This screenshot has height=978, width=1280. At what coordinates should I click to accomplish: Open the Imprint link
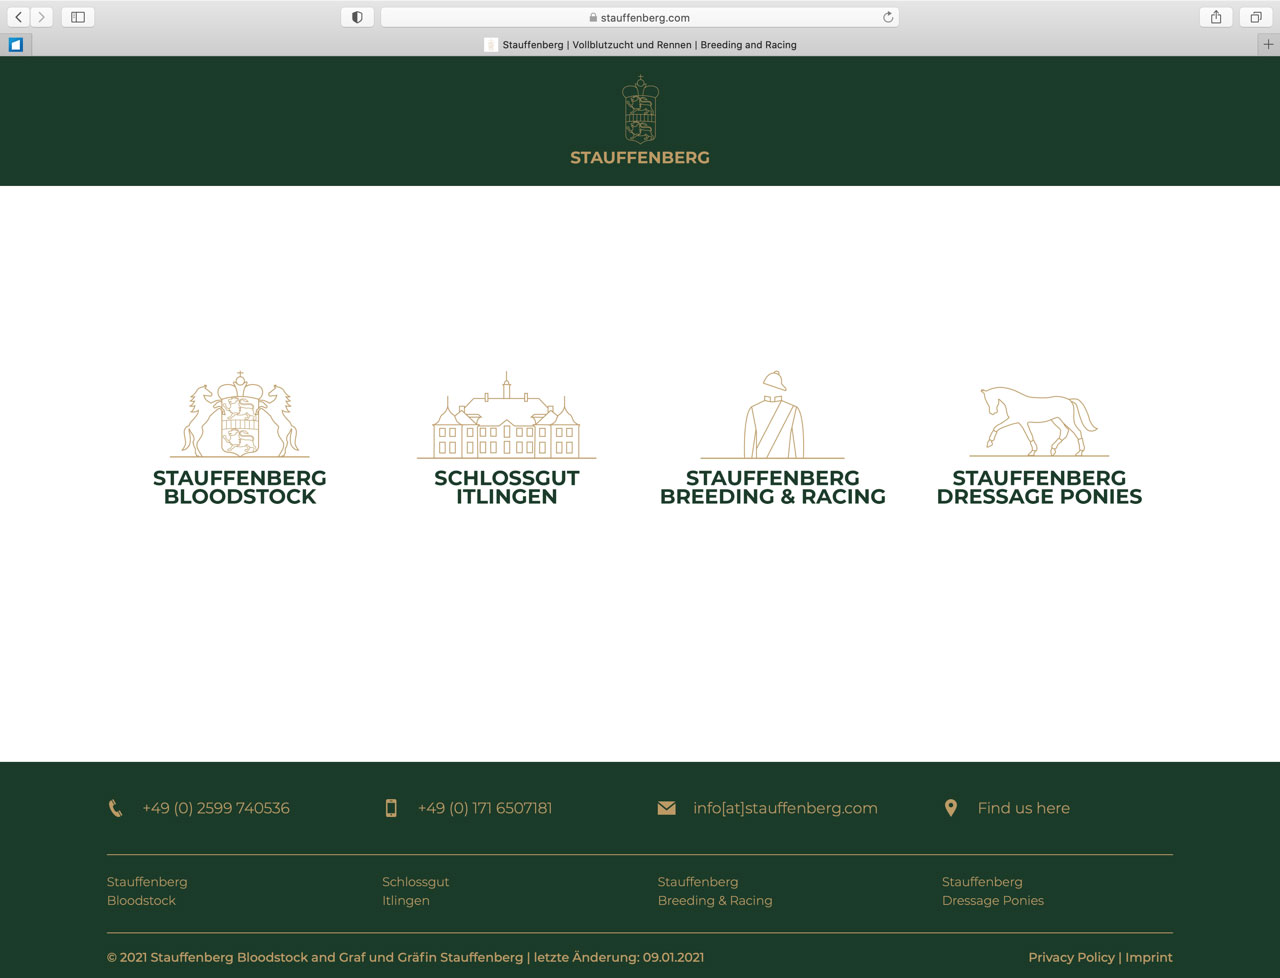[1149, 957]
